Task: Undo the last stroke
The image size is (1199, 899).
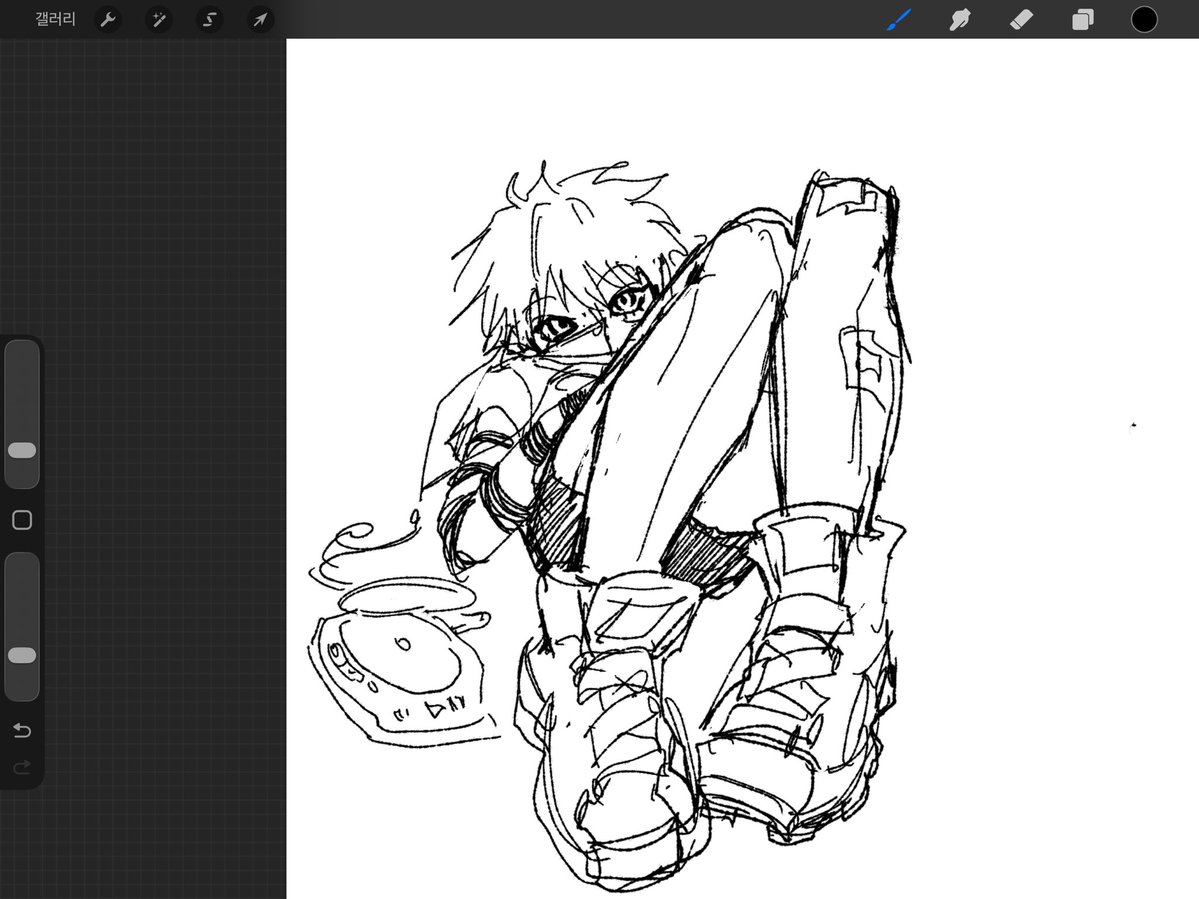Action: click(x=22, y=731)
